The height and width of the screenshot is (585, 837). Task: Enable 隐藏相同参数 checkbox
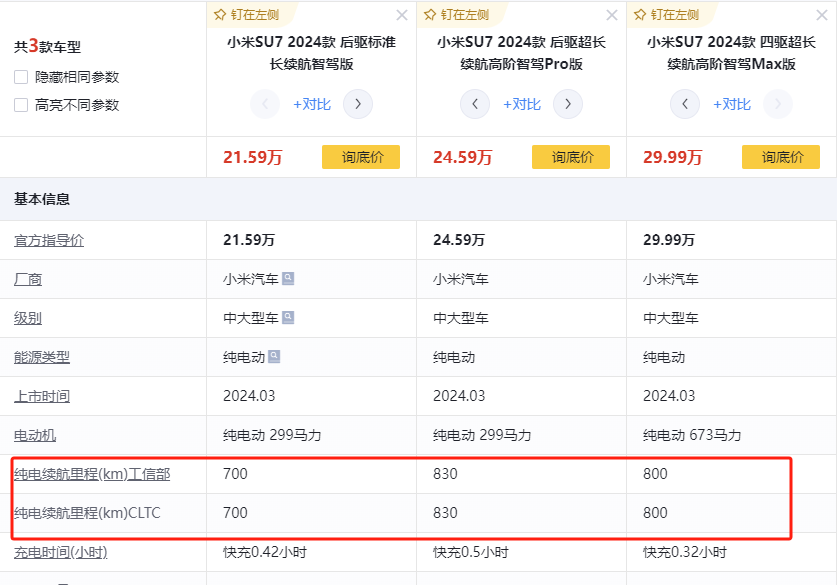click(x=21, y=77)
